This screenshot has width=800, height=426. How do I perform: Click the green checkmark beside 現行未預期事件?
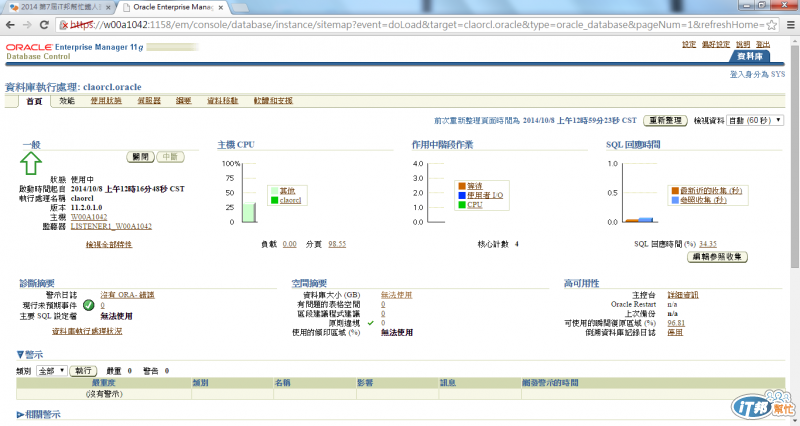89,305
